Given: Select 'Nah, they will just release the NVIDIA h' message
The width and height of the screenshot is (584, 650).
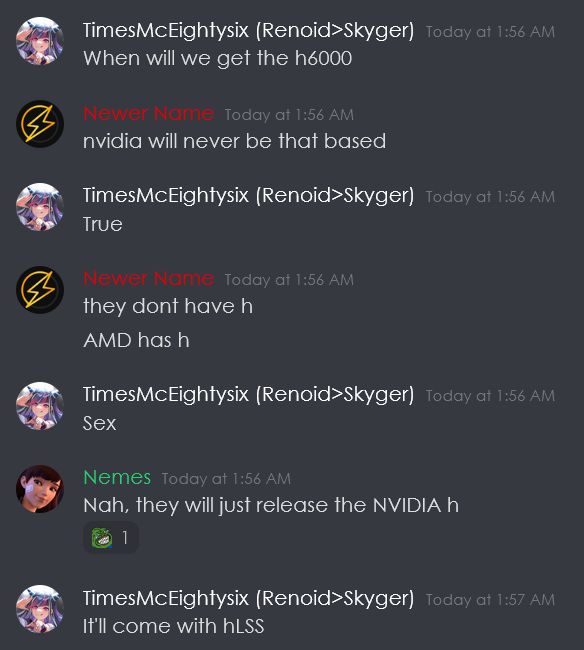Looking at the screenshot, I should coord(271,506).
